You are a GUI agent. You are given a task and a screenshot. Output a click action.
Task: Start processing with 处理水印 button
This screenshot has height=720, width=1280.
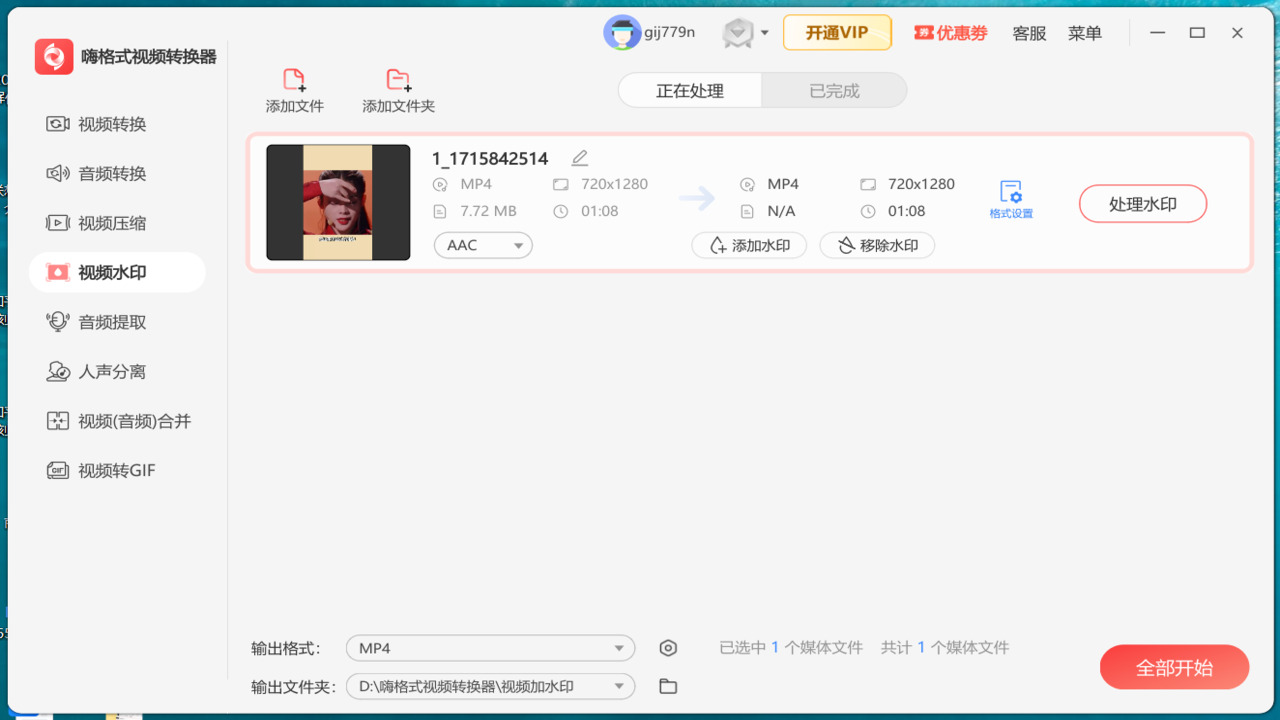(x=1142, y=203)
